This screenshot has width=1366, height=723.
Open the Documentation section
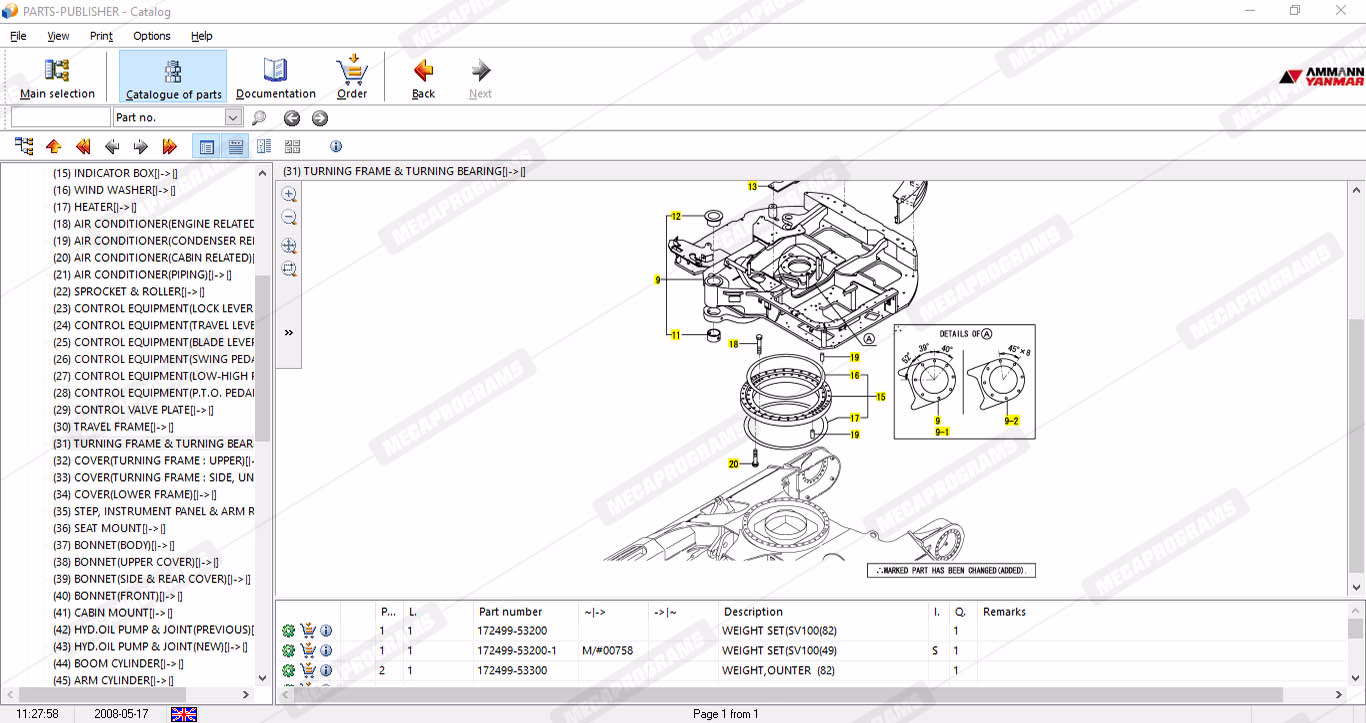[275, 78]
